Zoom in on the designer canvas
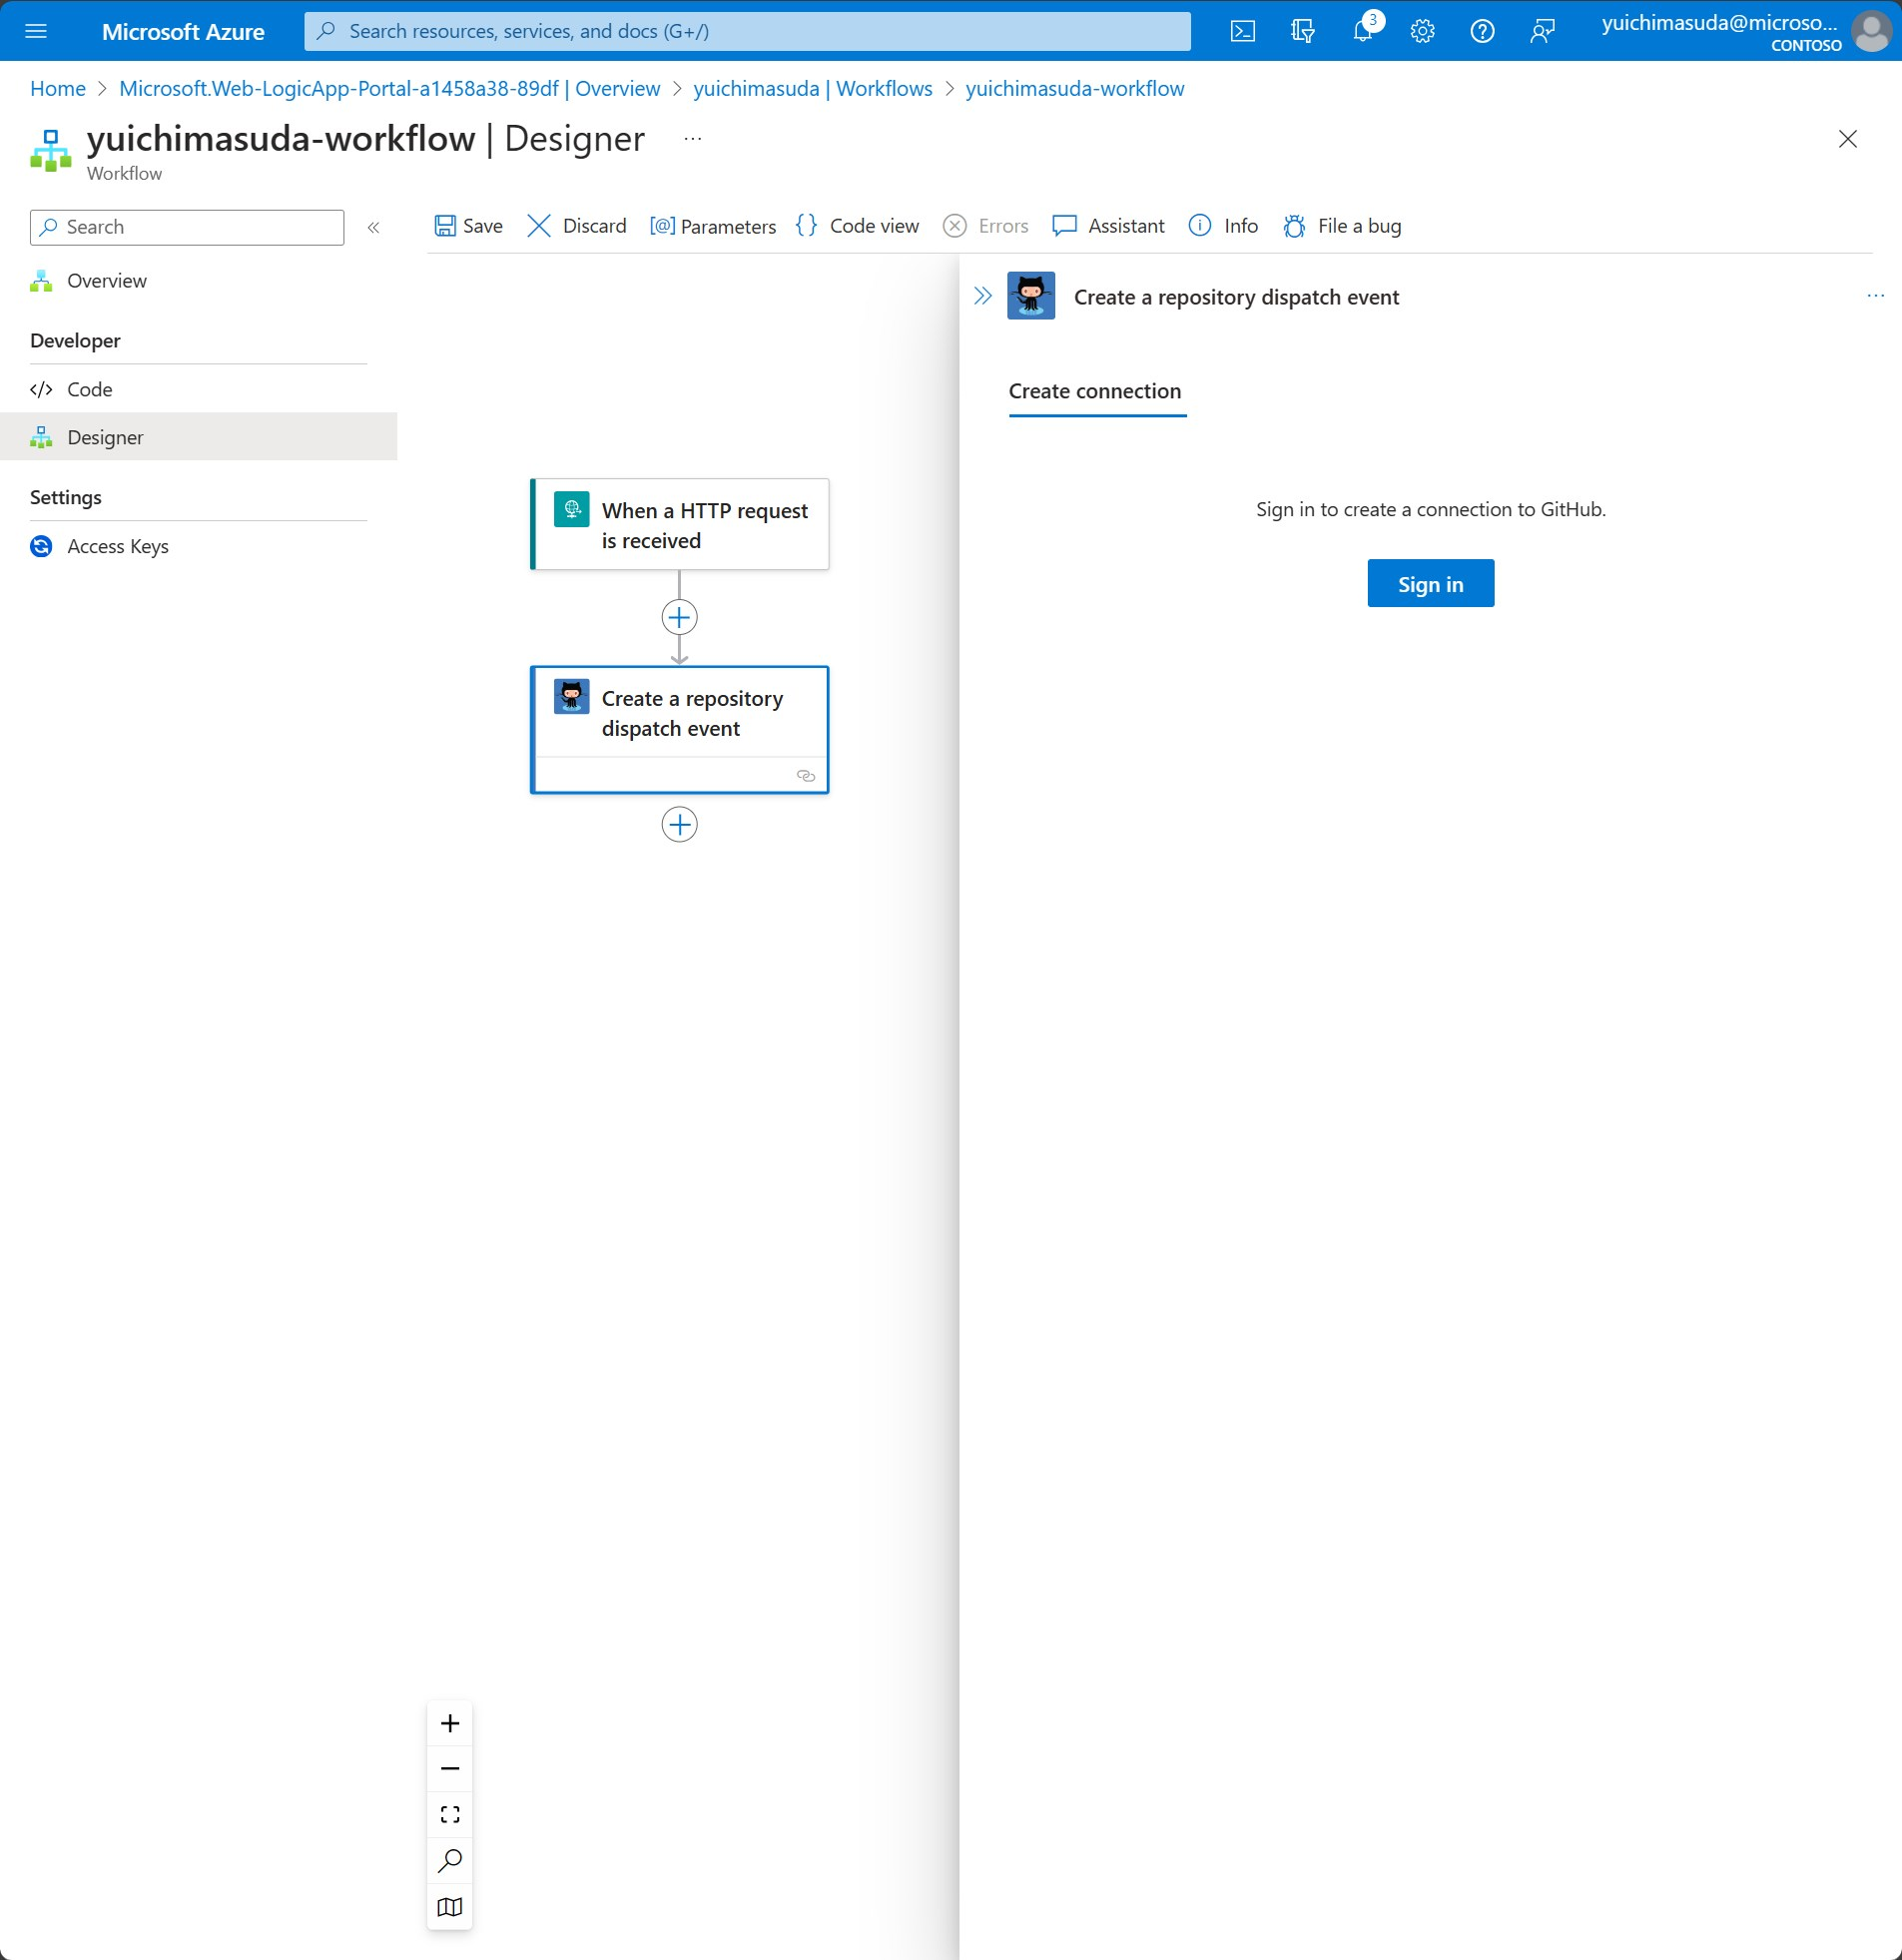This screenshot has width=1902, height=1960. click(450, 1723)
